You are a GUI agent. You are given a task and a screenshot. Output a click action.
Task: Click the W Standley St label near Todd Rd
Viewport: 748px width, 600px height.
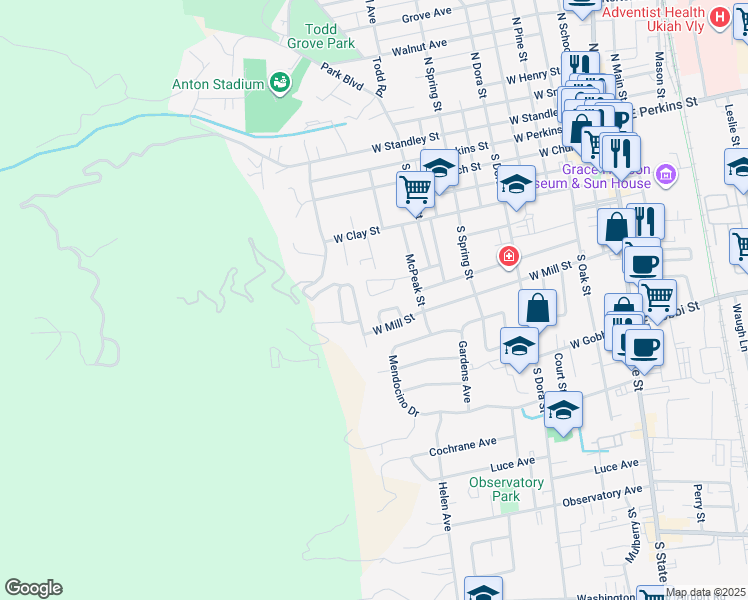[405, 143]
